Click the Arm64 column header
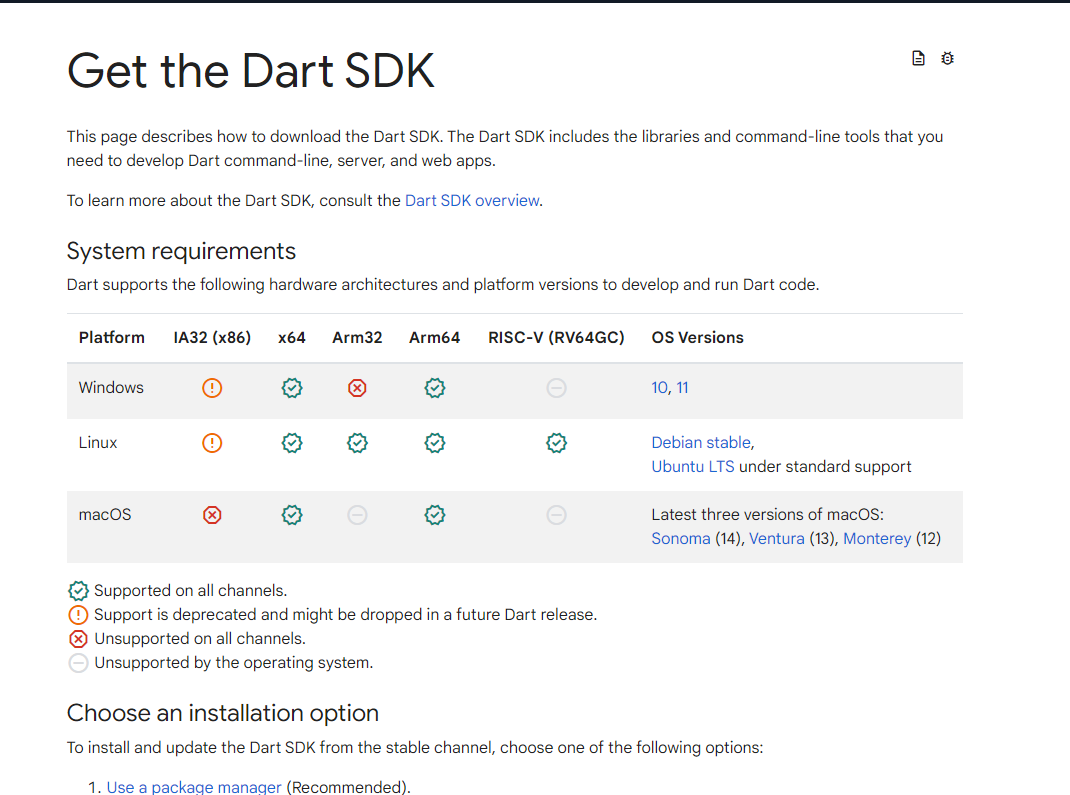This screenshot has height=795, width=1070. coord(435,338)
